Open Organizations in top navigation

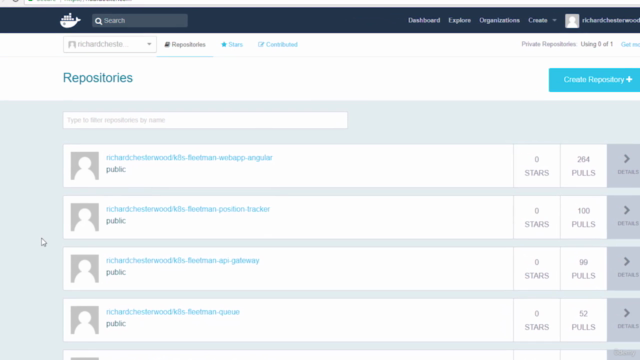499,20
